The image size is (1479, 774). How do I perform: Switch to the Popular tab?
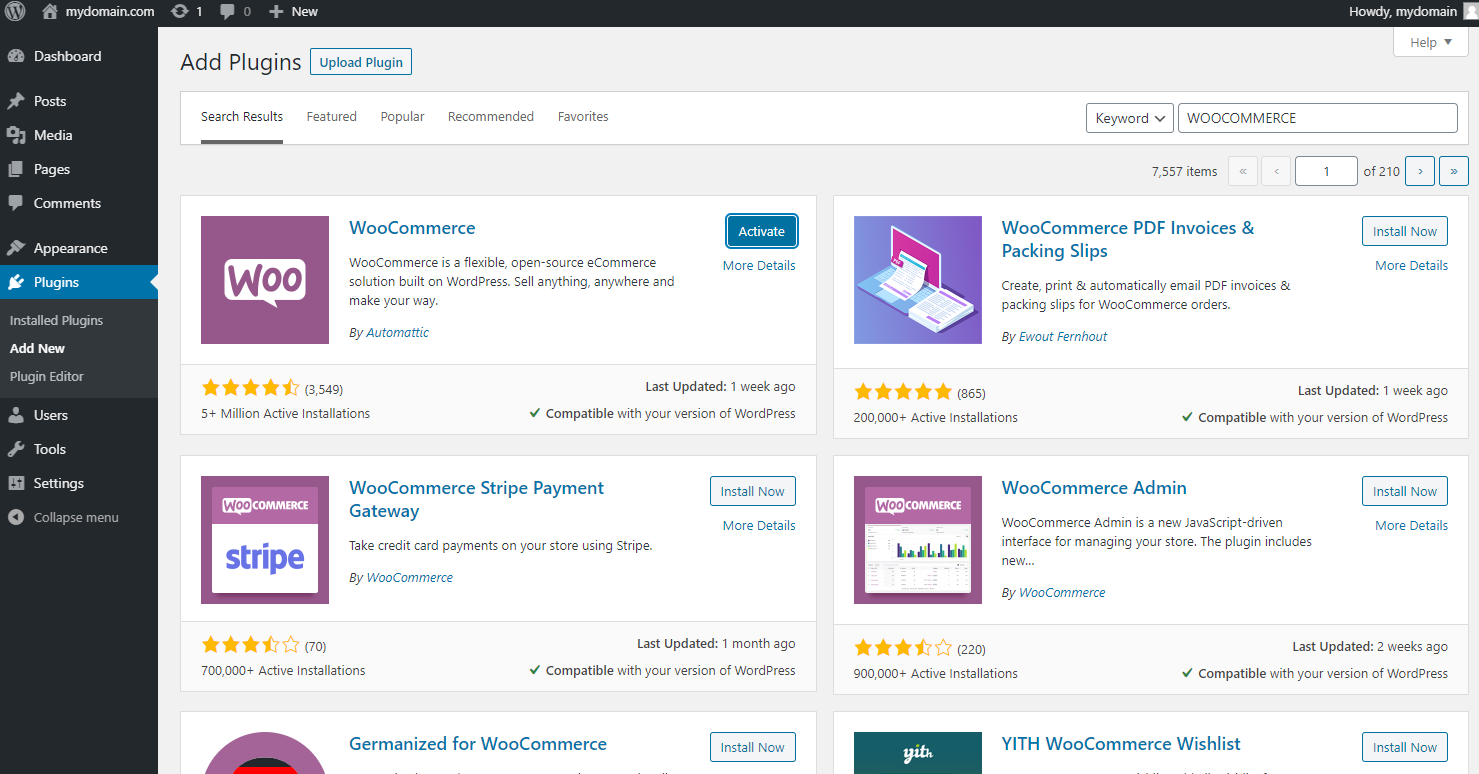[402, 117]
